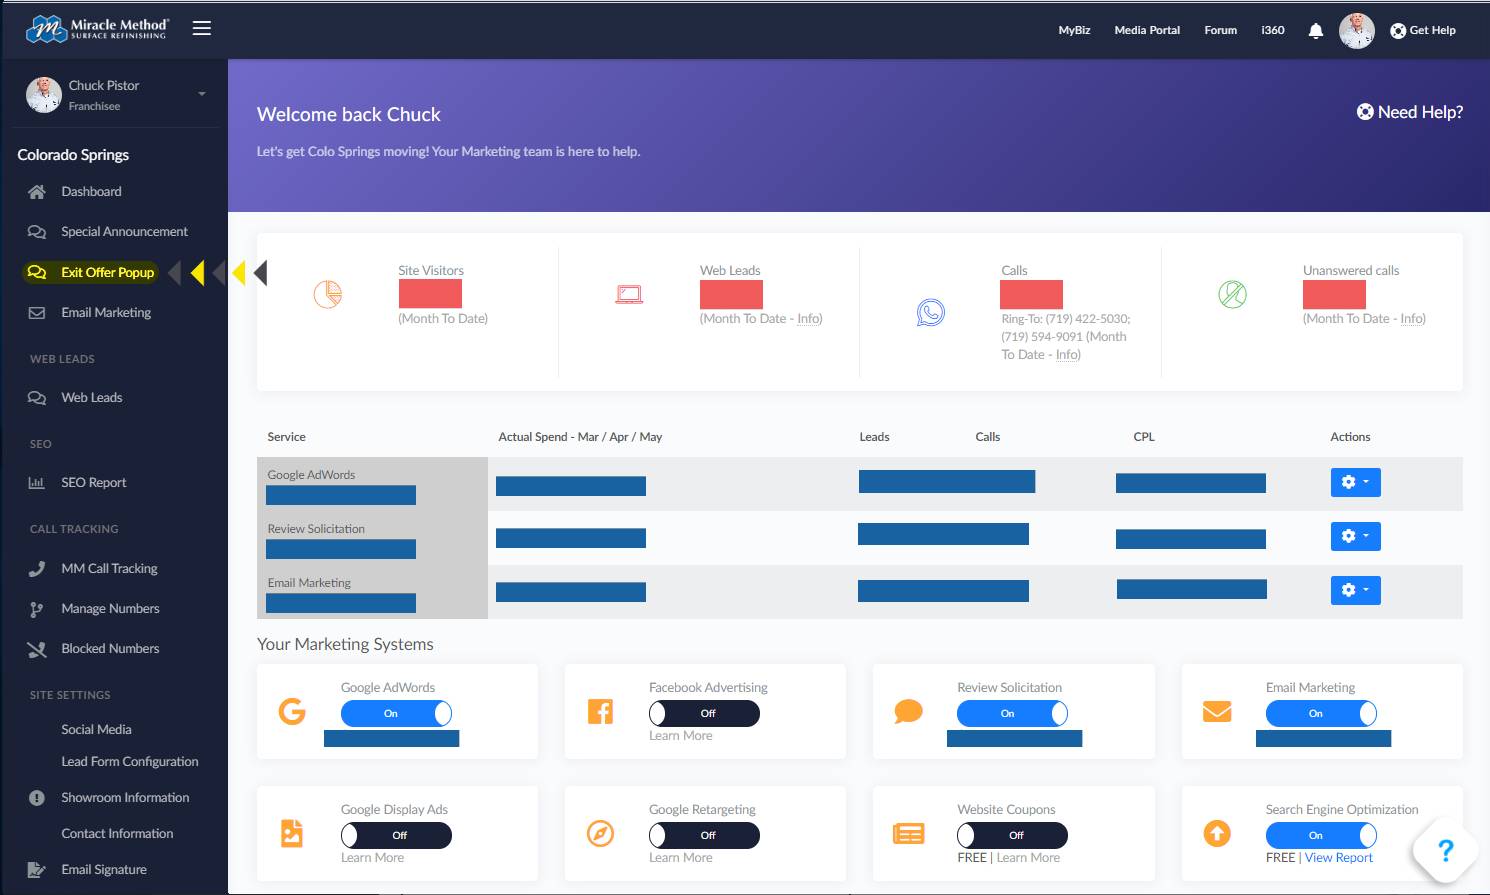1490x895 pixels.
Task: Open the floating question mark help button
Action: tap(1445, 851)
